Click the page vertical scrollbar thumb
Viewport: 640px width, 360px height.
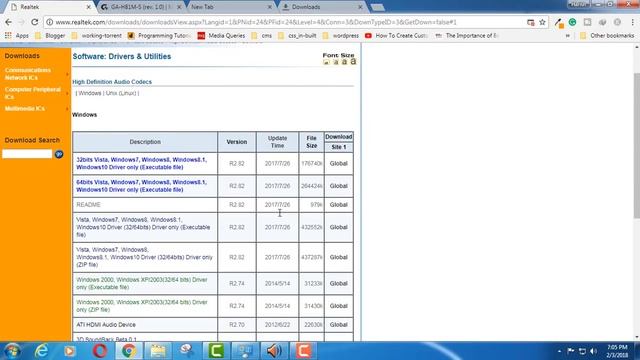(636, 146)
